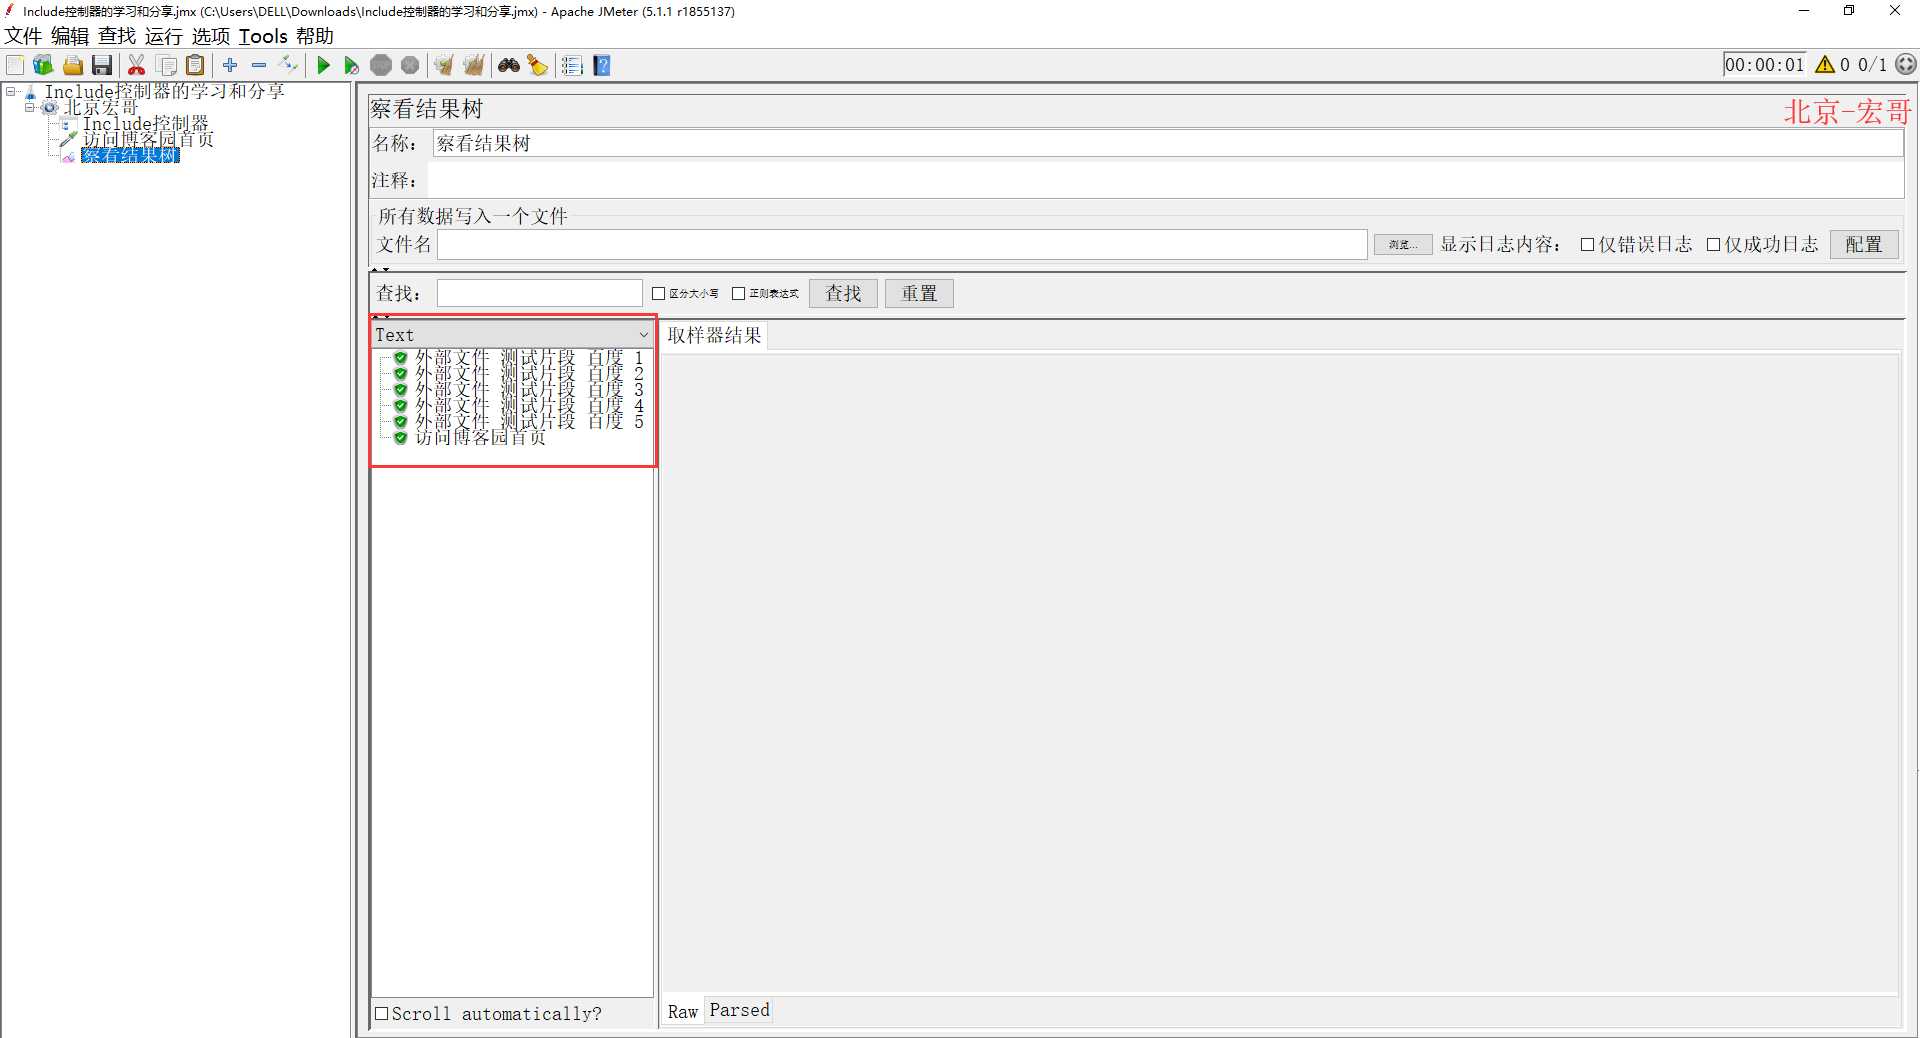Check 仅成功日志 successes-only option
Image resolution: width=1920 pixels, height=1038 pixels.
click(1713, 245)
